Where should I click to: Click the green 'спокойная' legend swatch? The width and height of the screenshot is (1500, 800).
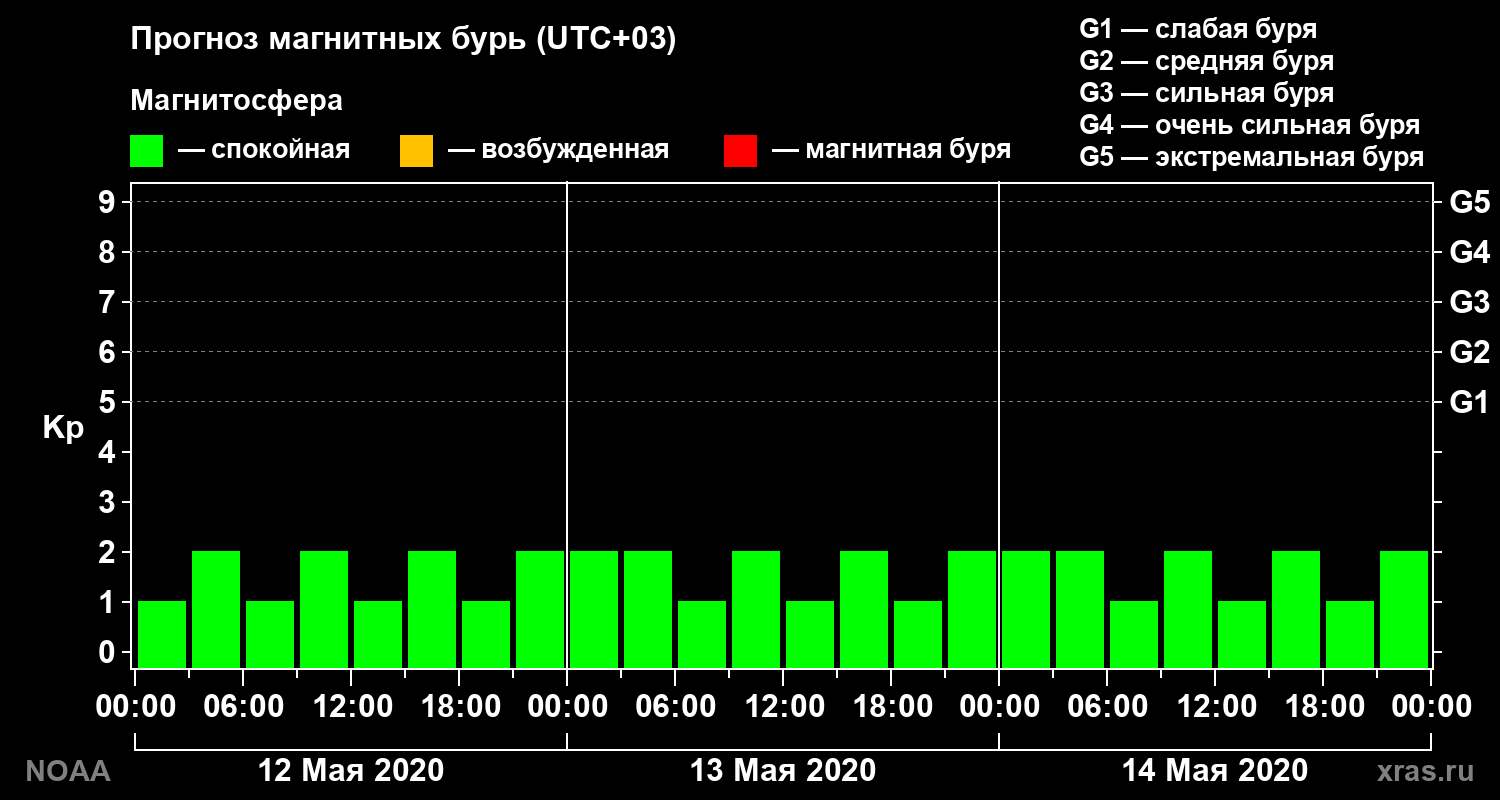pyautogui.click(x=147, y=151)
